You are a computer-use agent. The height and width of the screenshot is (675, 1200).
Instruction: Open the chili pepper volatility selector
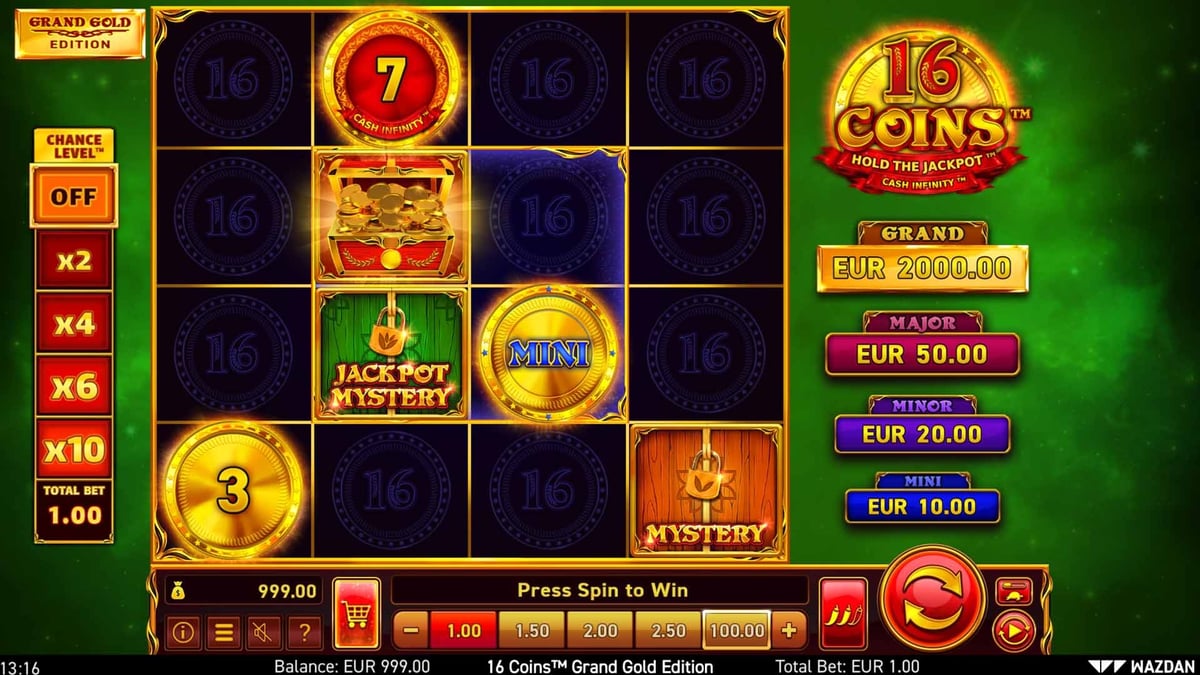point(843,613)
